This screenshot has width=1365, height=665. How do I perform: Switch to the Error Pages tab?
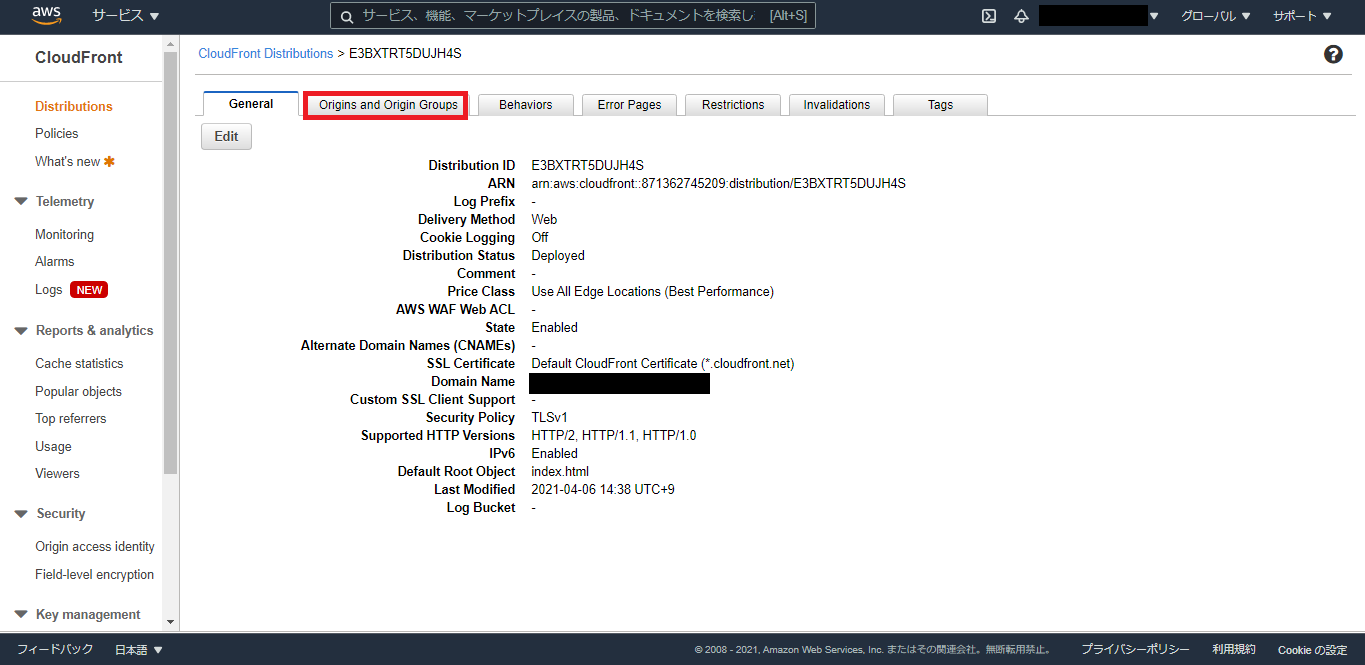pyautogui.click(x=629, y=105)
